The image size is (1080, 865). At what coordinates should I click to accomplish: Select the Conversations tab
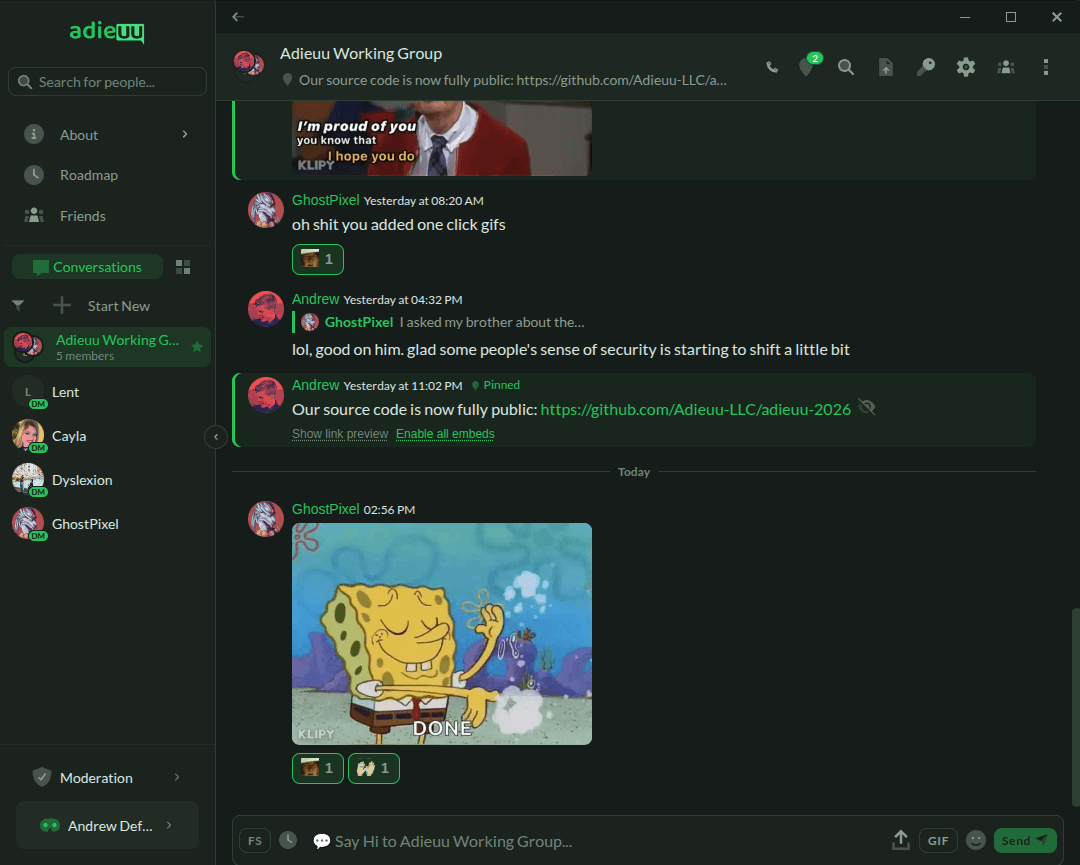[87, 267]
